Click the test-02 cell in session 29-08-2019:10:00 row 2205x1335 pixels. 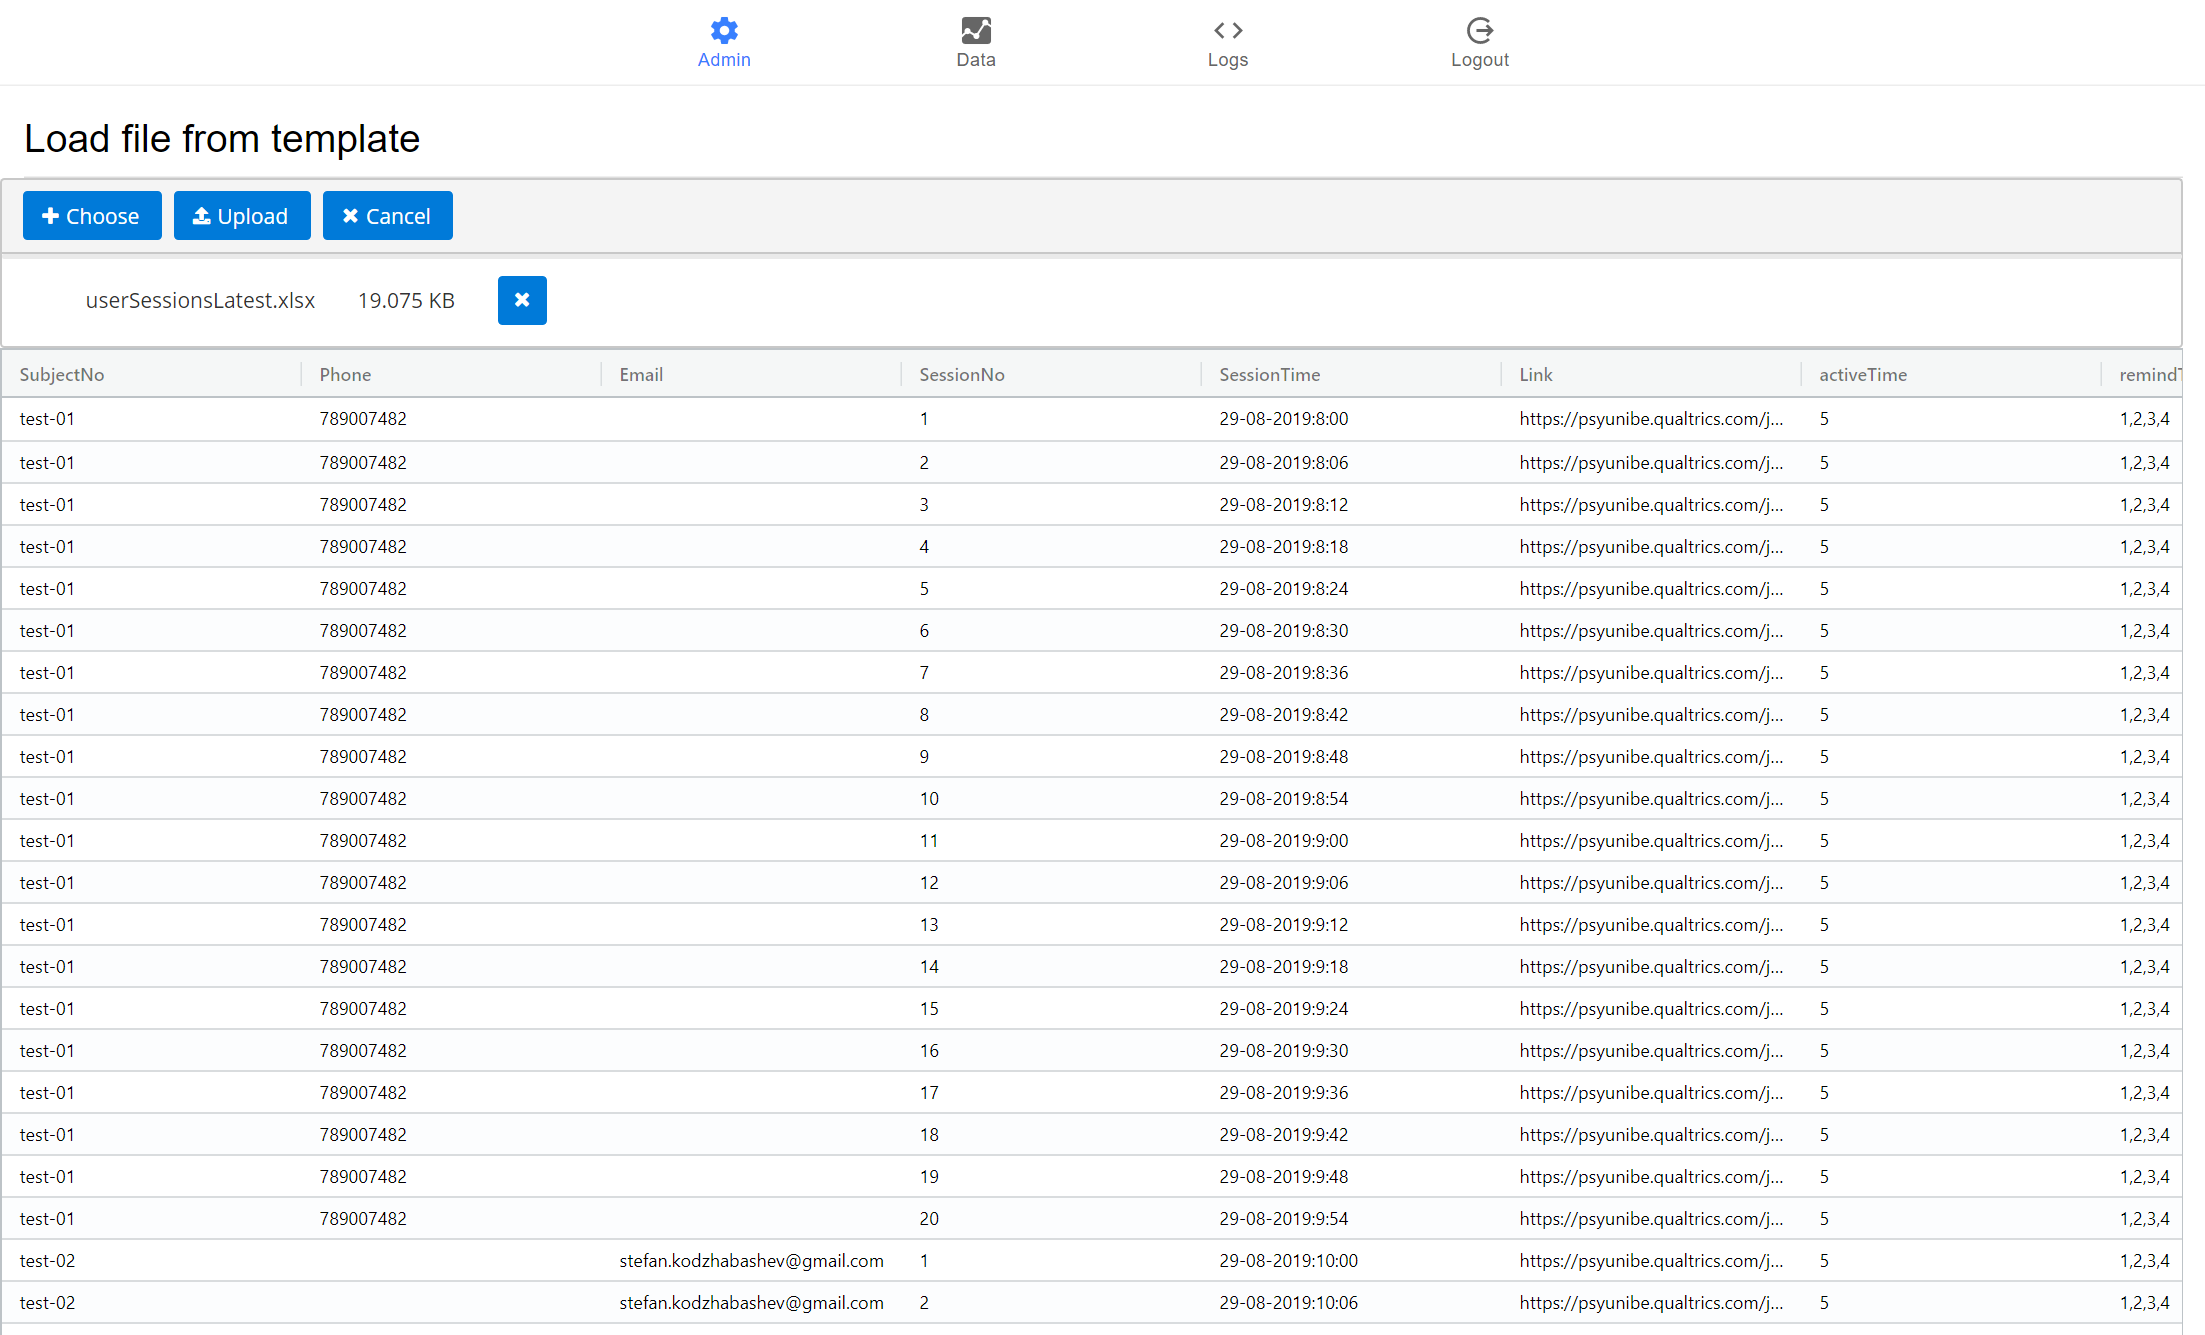[x=47, y=1261]
